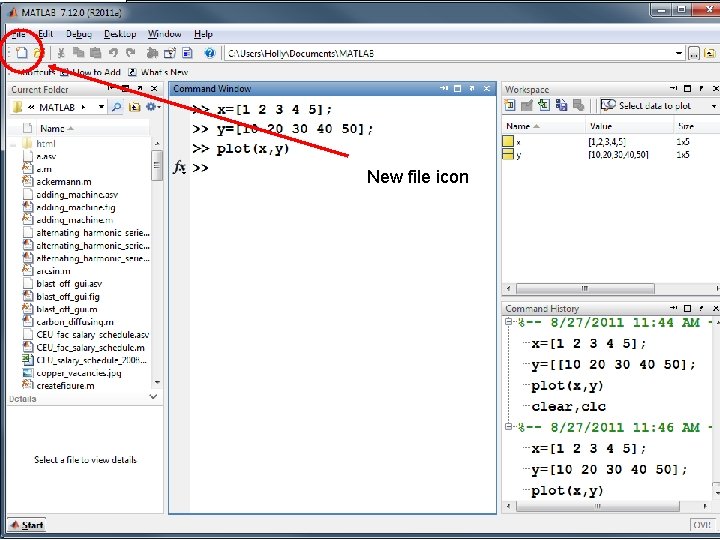This screenshot has width=720, height=540.
Task: Open the MATLAB folder breadcrumb dropdown arrow
Action: [101, 107]
